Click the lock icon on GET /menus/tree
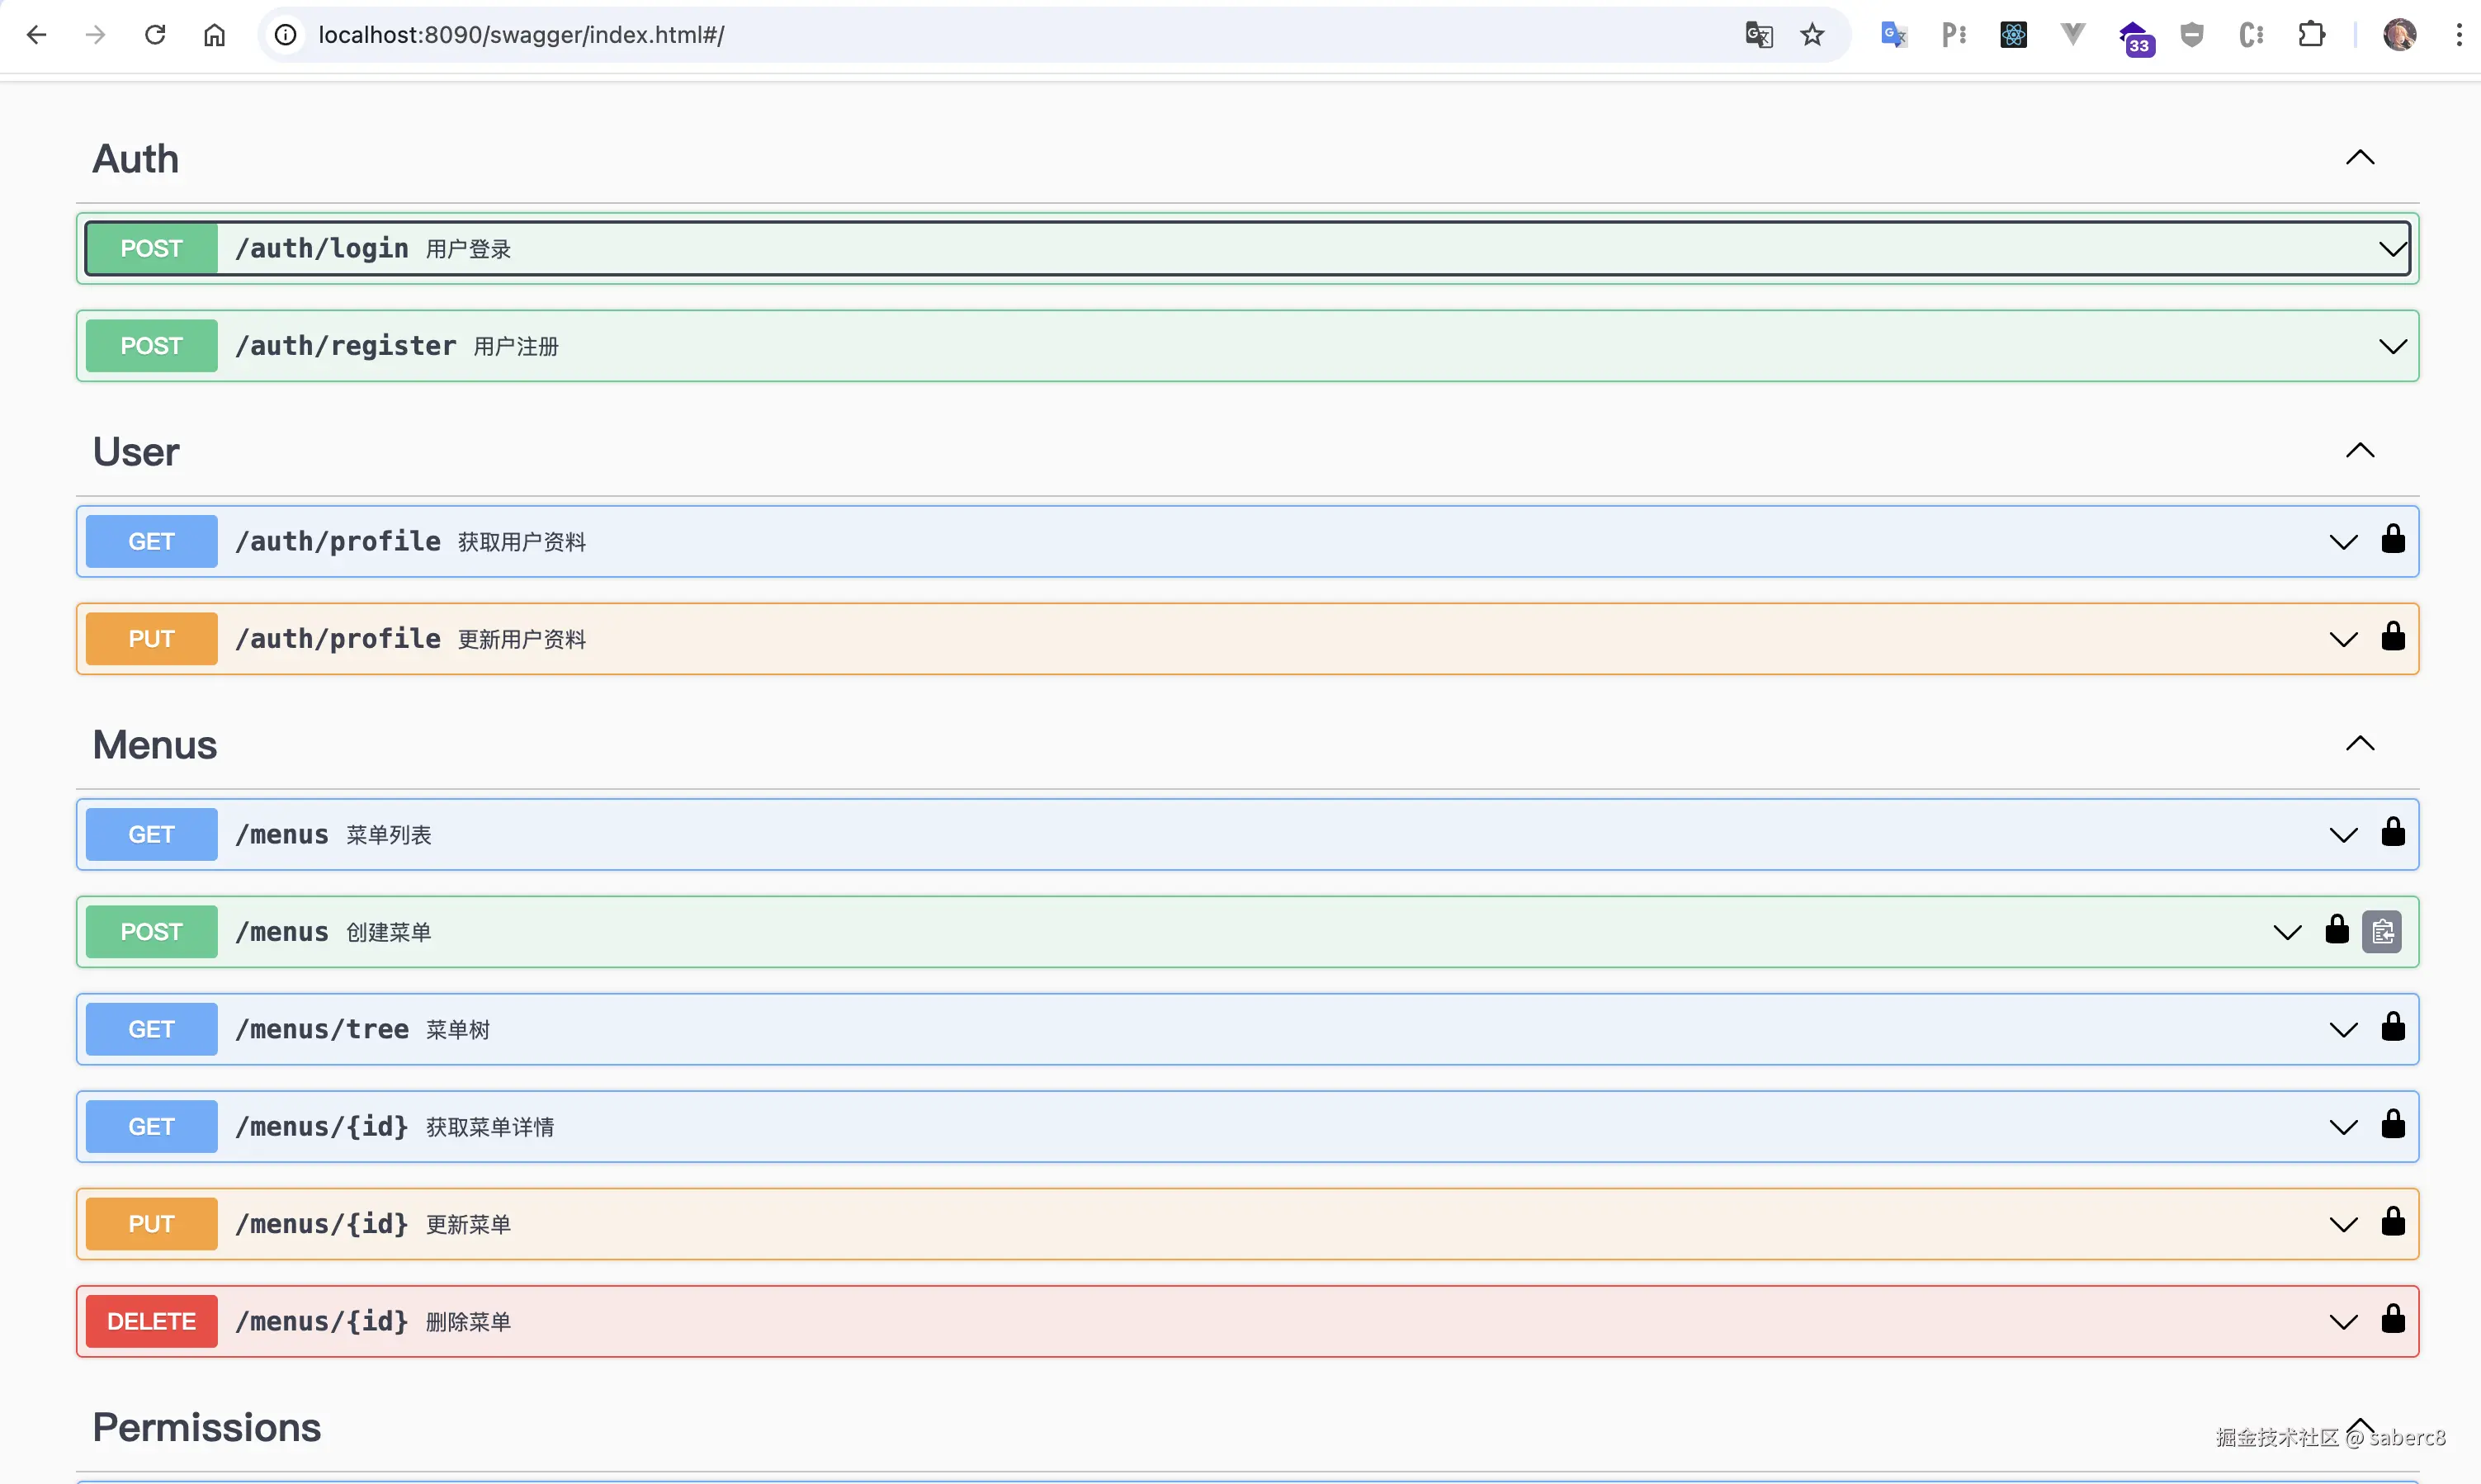 tap(2392, 1027)
